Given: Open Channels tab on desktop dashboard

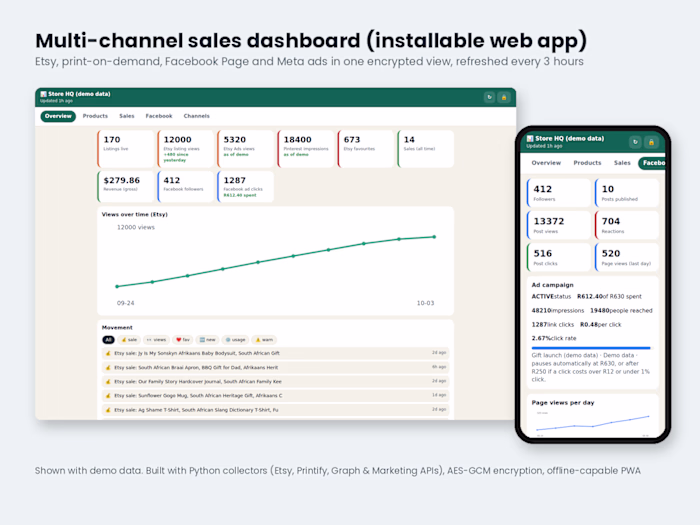Looking at the screenshot, I should coord(196,116).
